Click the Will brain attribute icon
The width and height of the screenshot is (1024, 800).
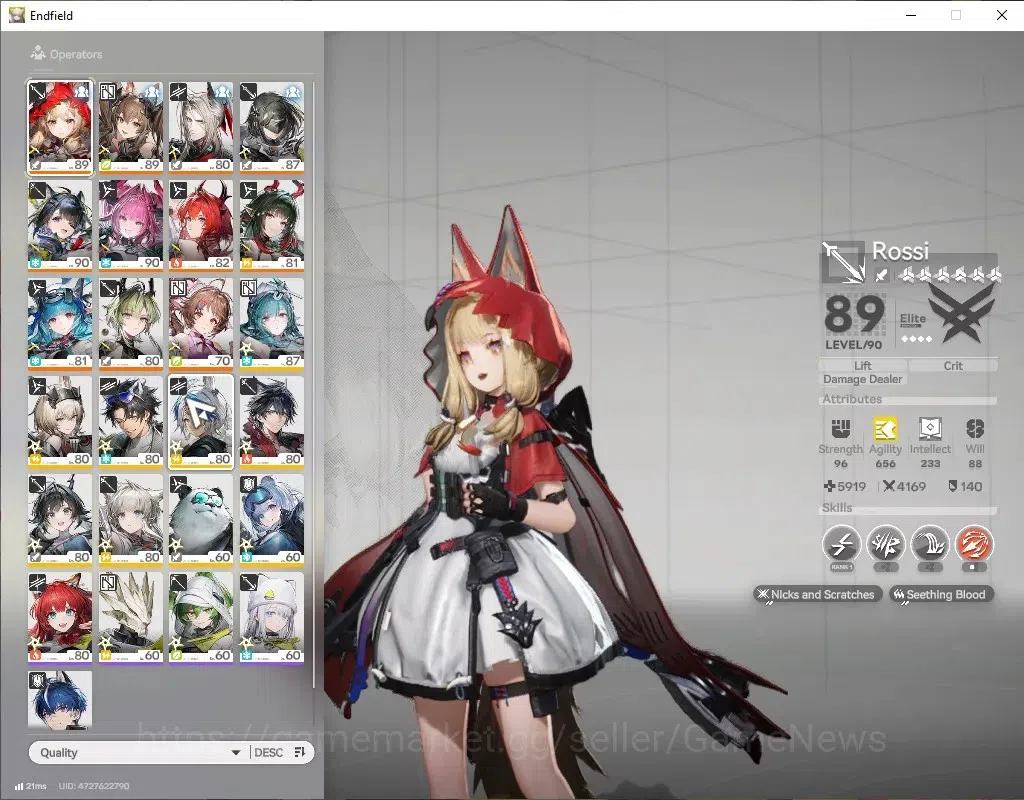(975, 429)
